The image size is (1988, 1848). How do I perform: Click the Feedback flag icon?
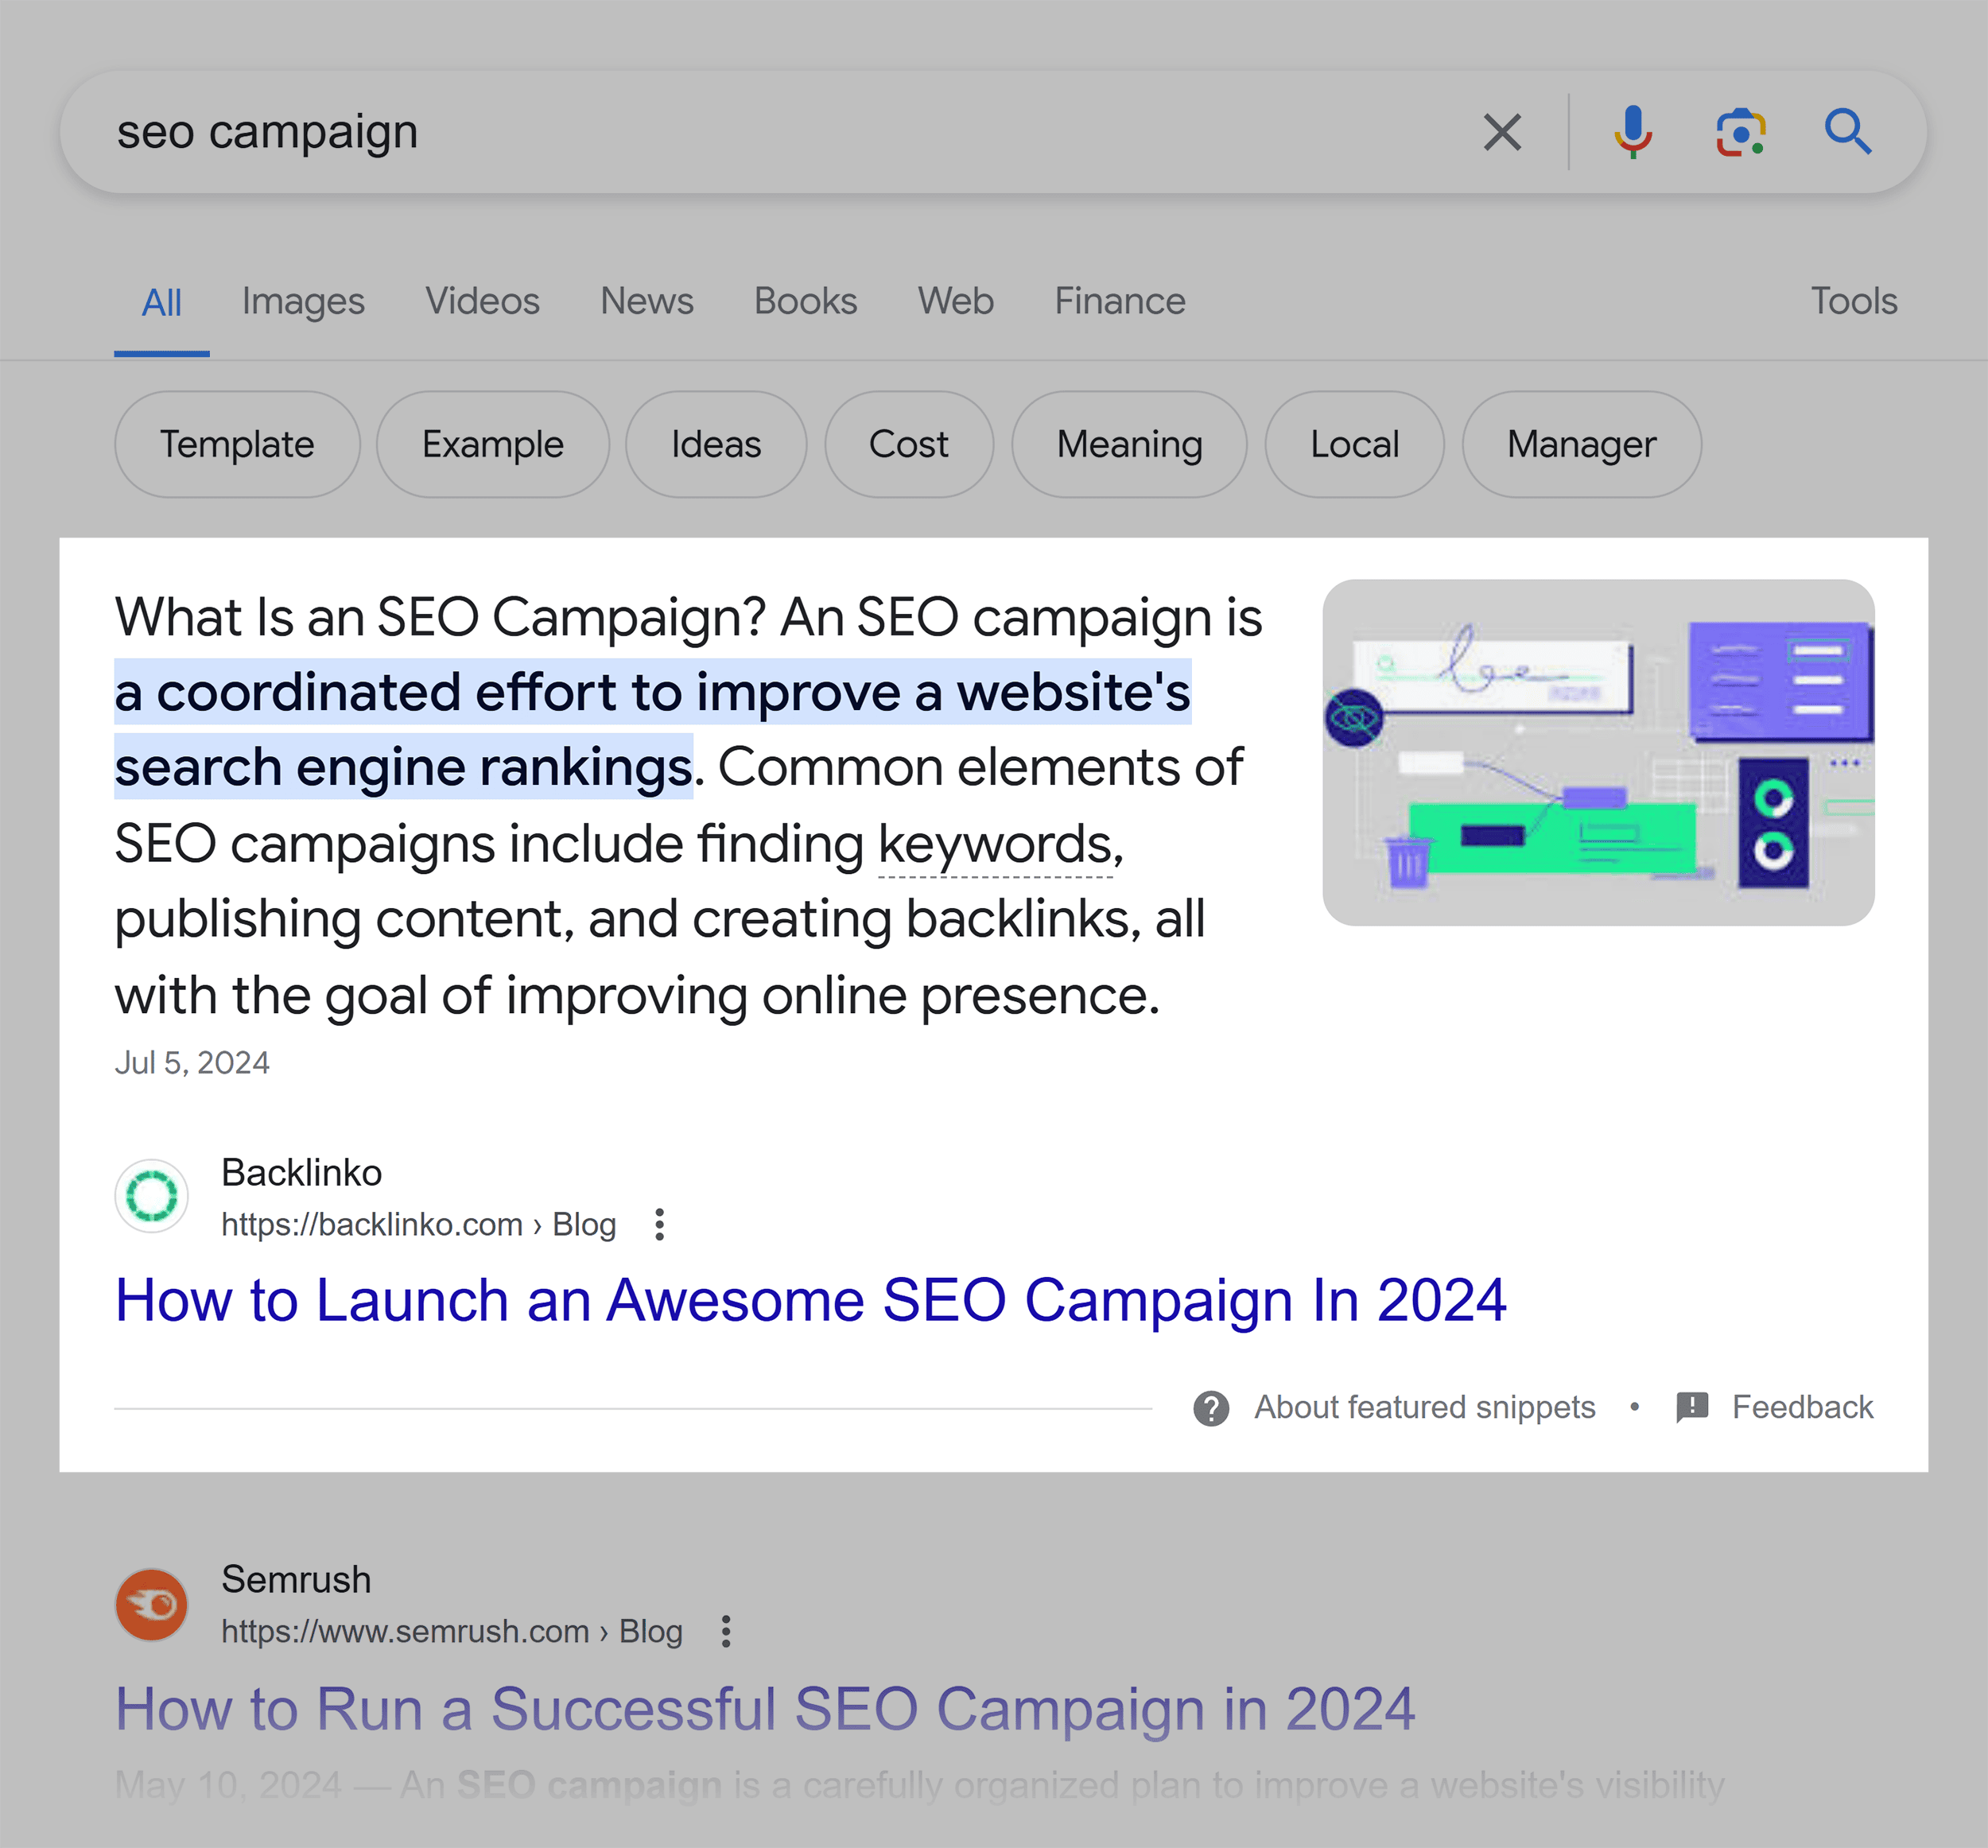pos(1692,1407)
